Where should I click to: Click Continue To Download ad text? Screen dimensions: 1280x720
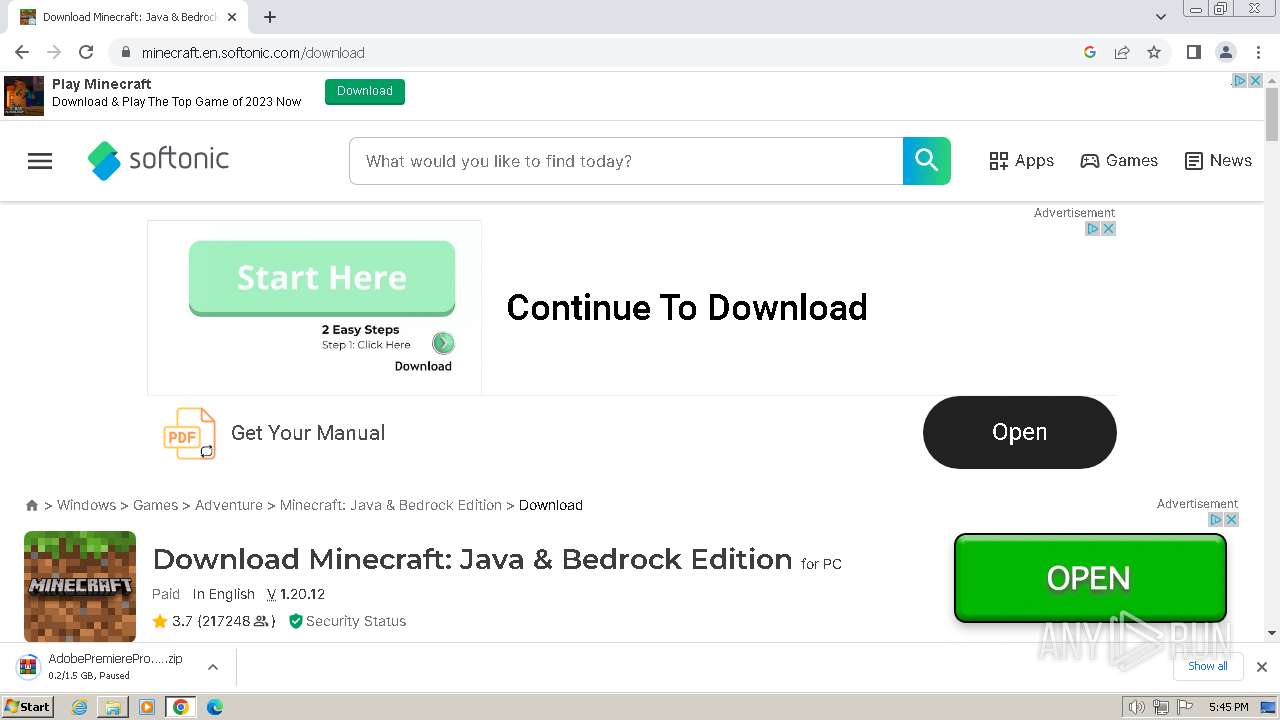point(687,307)
